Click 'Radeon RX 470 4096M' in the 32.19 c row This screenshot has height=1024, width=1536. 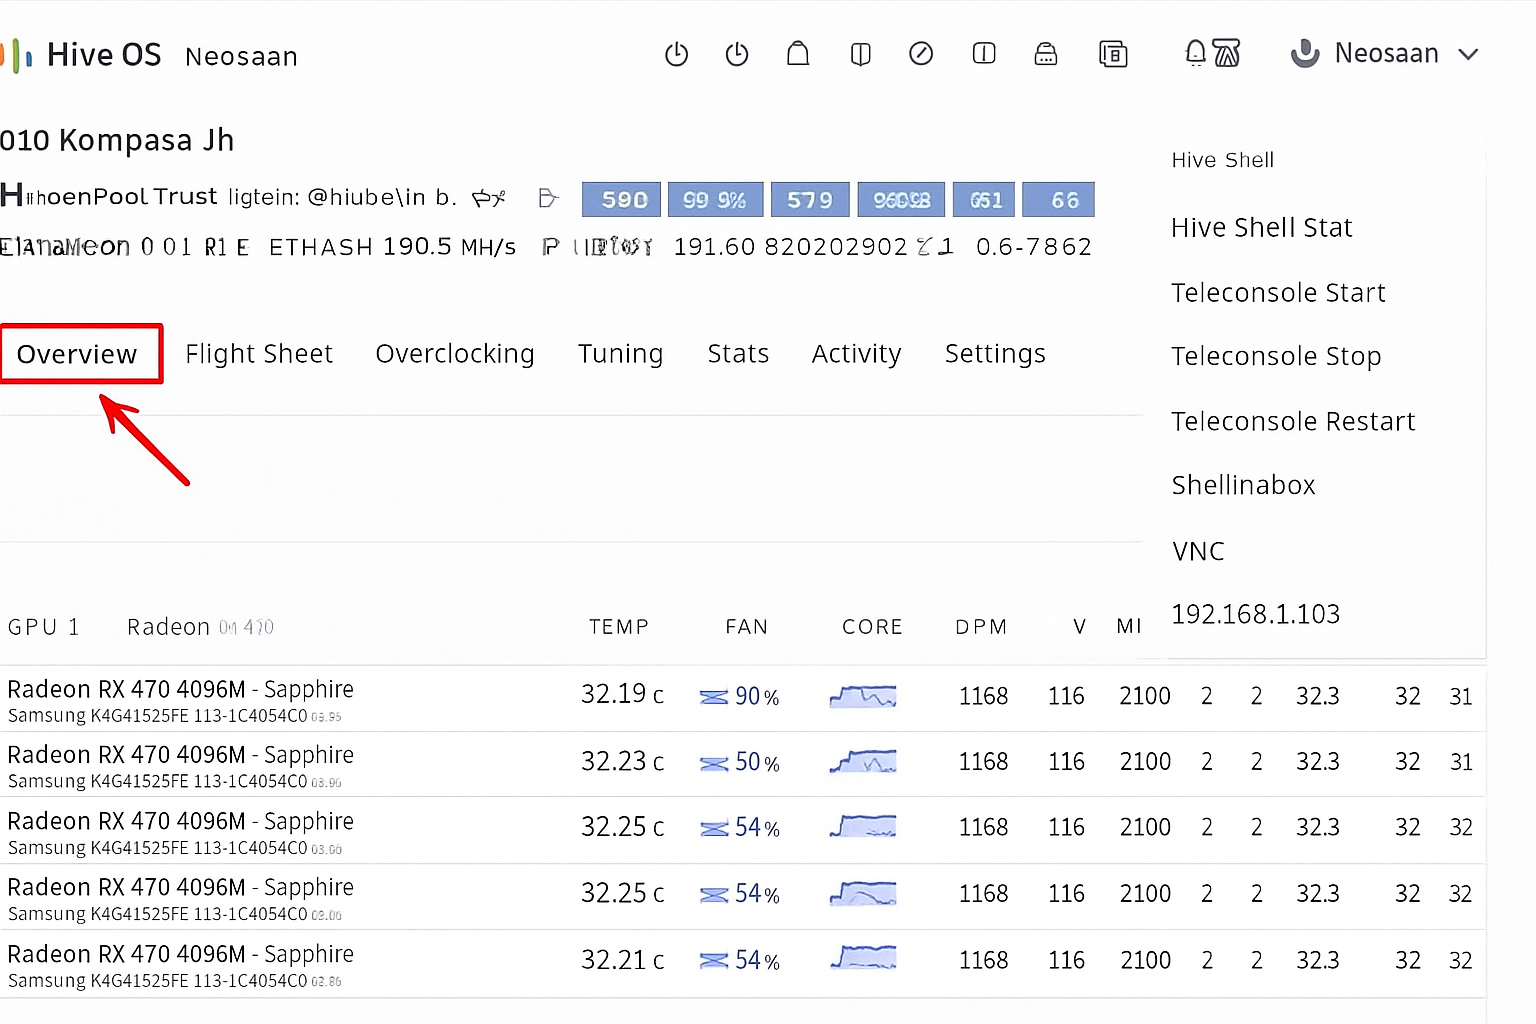pos(126,689)
